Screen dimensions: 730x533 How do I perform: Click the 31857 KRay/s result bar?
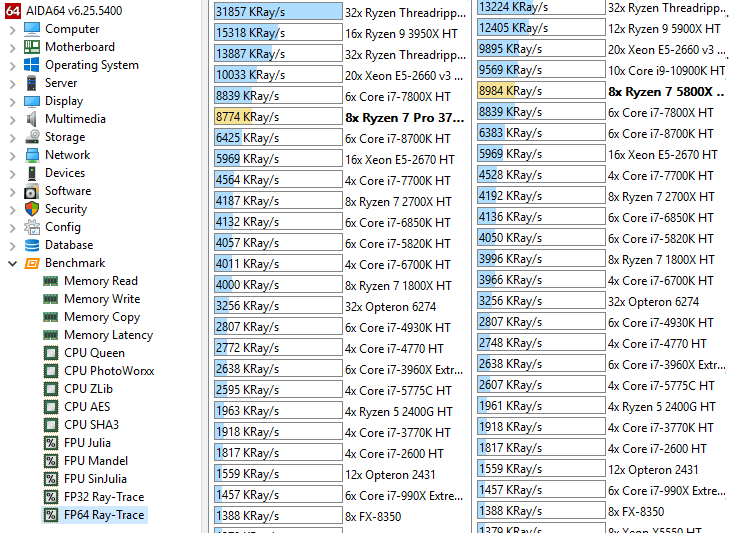pyautogui.click(x=278, y=12)
